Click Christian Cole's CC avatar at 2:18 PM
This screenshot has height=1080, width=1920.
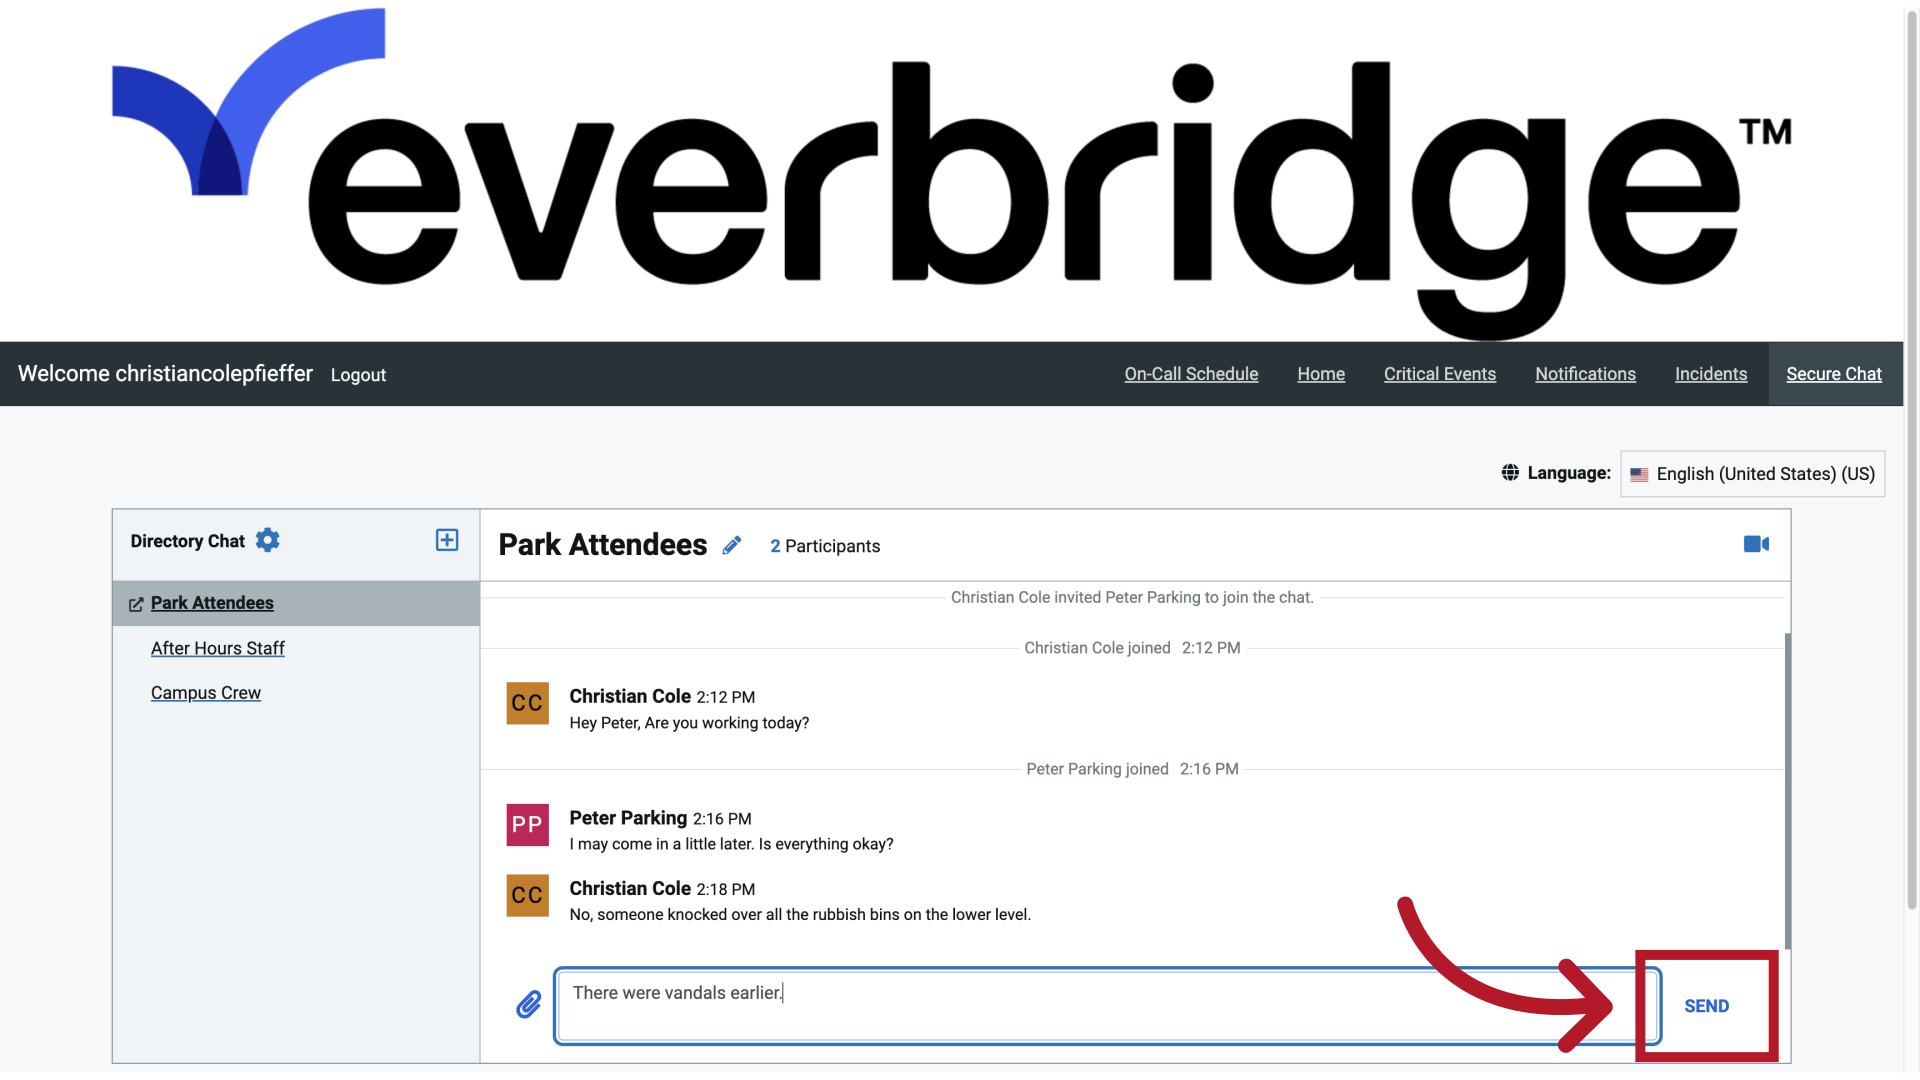[x=527, y=895]
